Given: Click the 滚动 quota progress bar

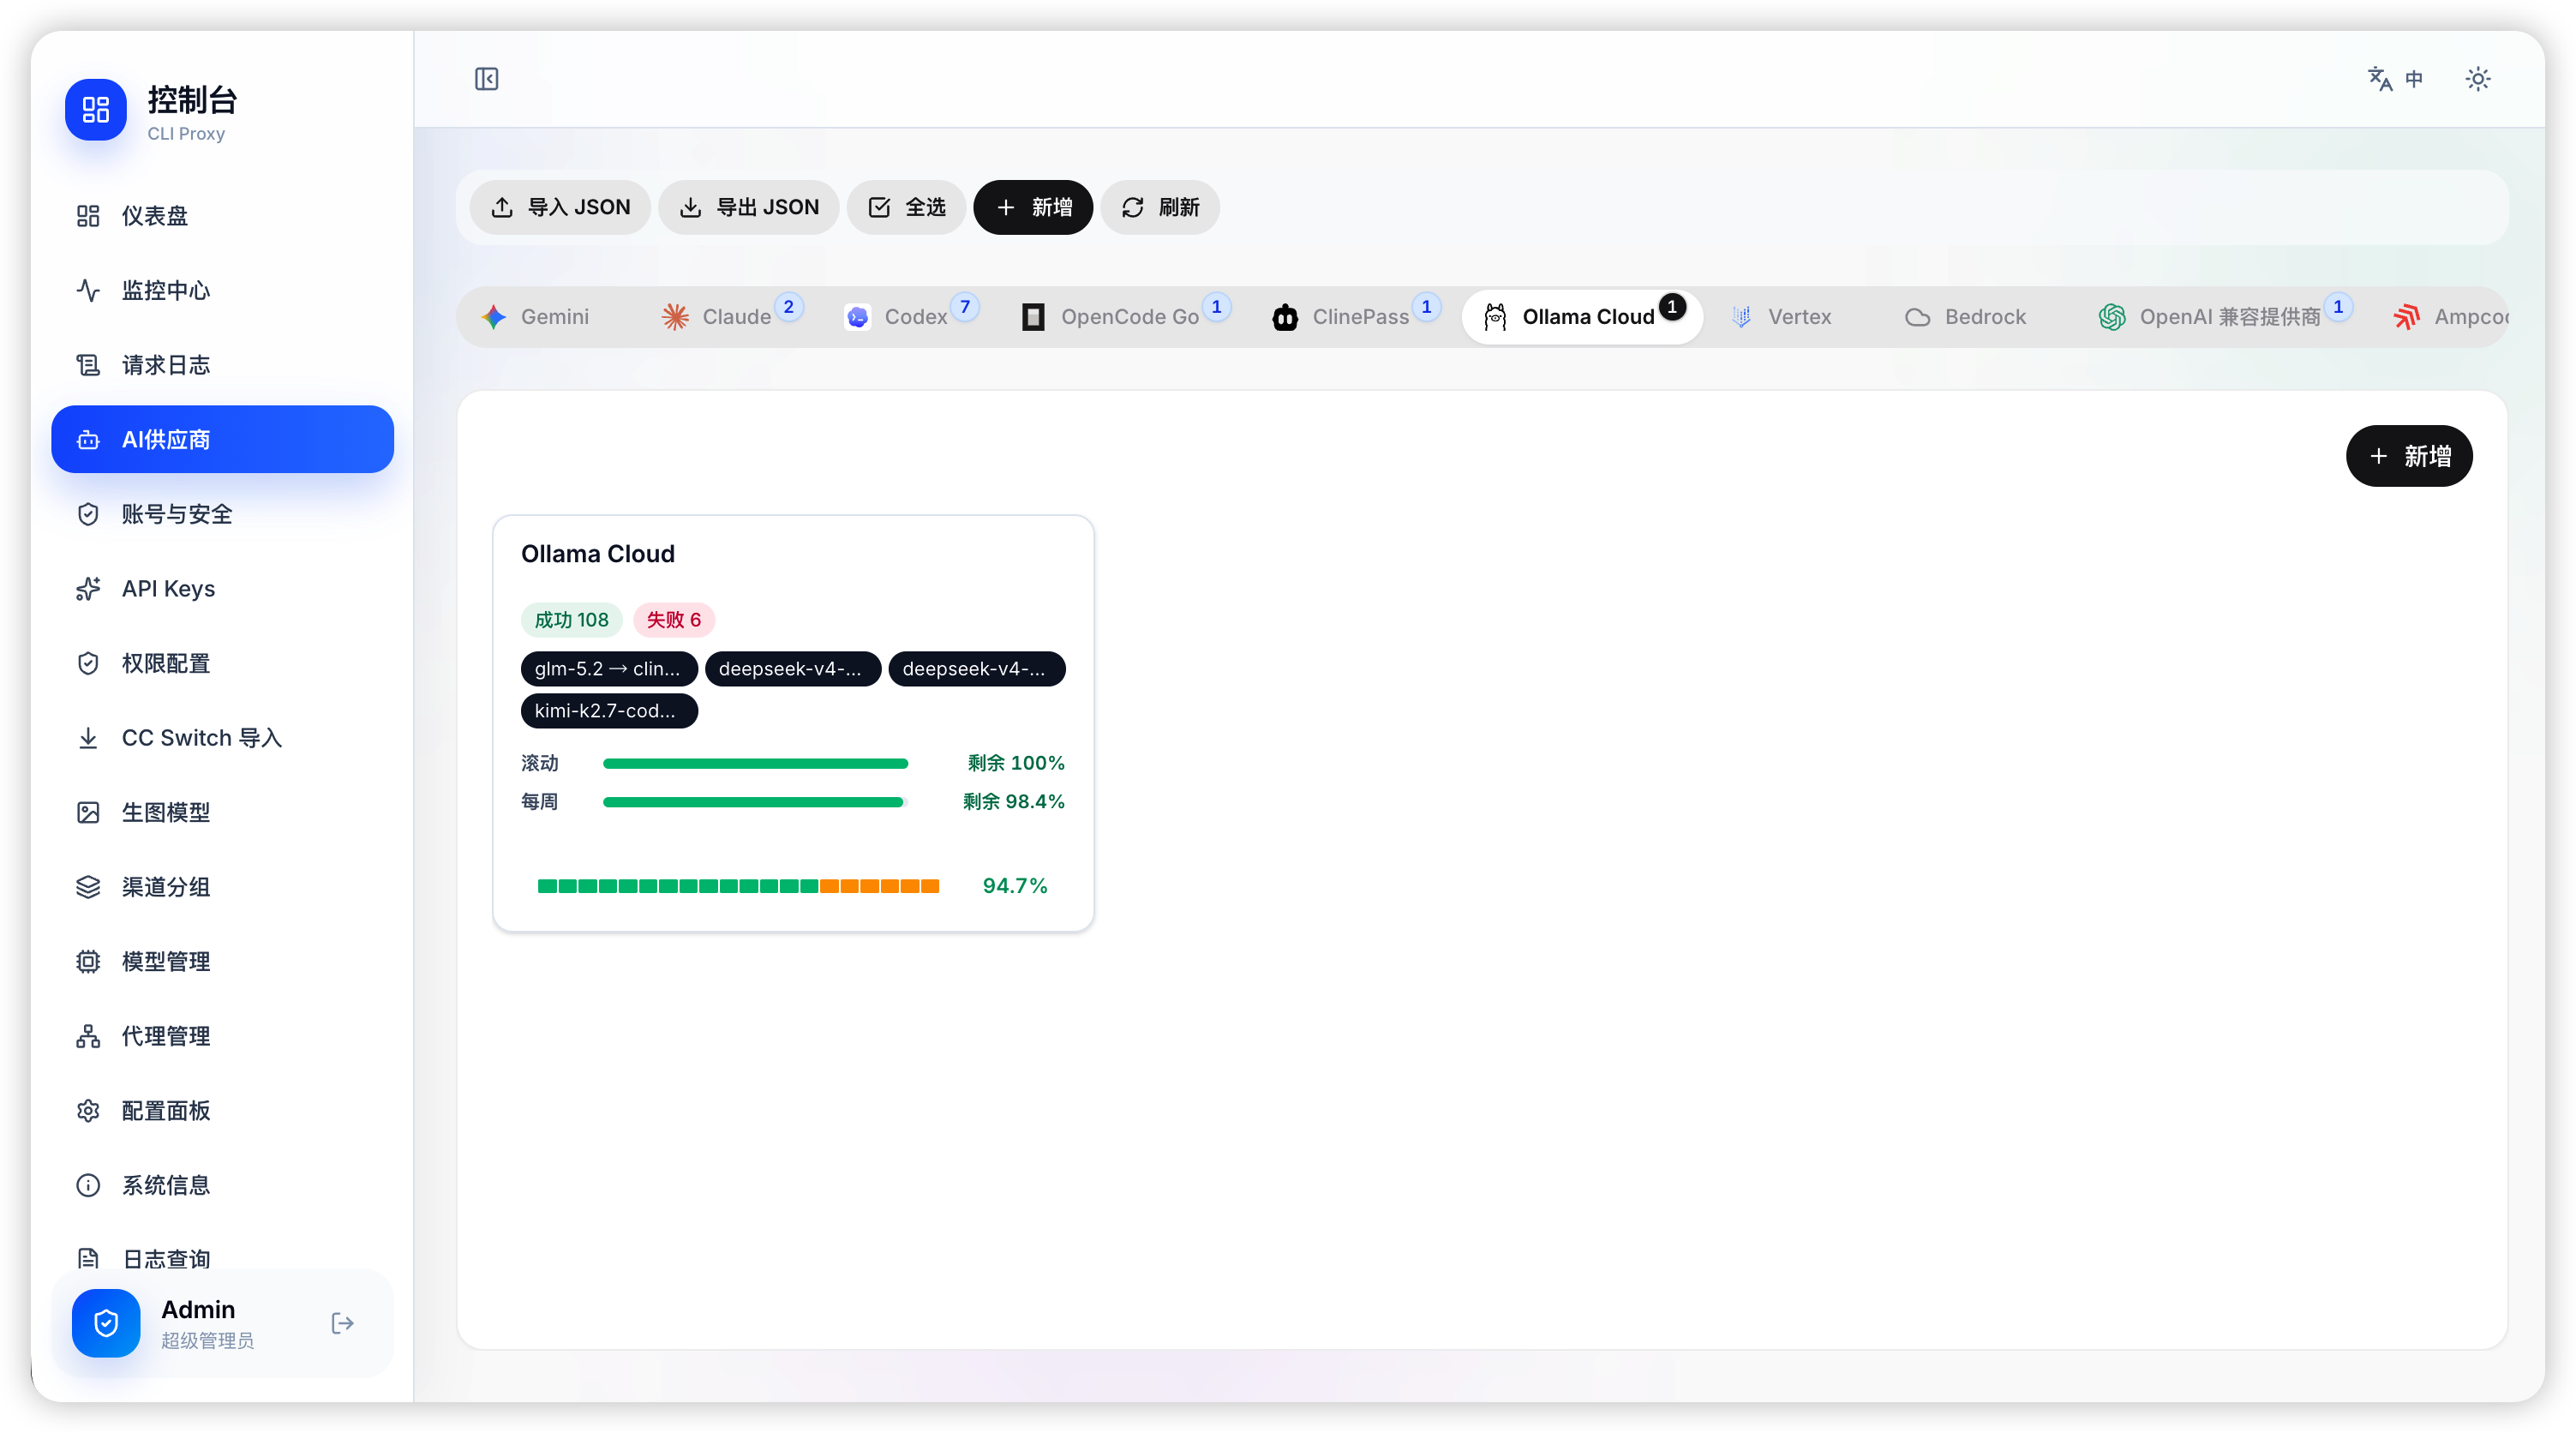Looking at the screenshot, I should (x=755, y=764).
